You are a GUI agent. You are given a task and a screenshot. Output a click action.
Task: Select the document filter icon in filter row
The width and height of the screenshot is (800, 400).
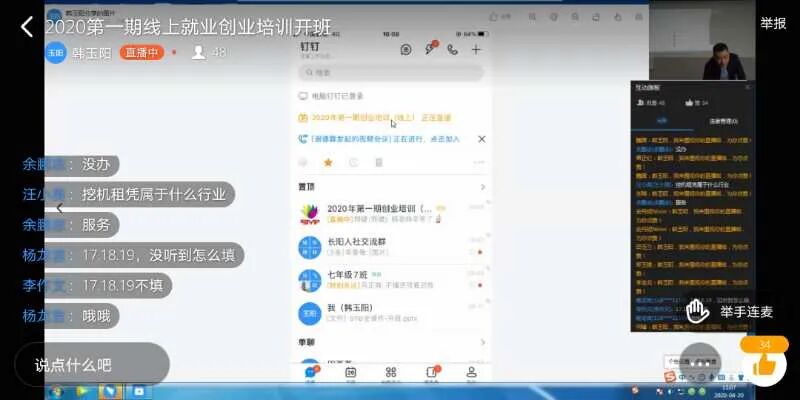pyautogui.click(x=379, y=163)
